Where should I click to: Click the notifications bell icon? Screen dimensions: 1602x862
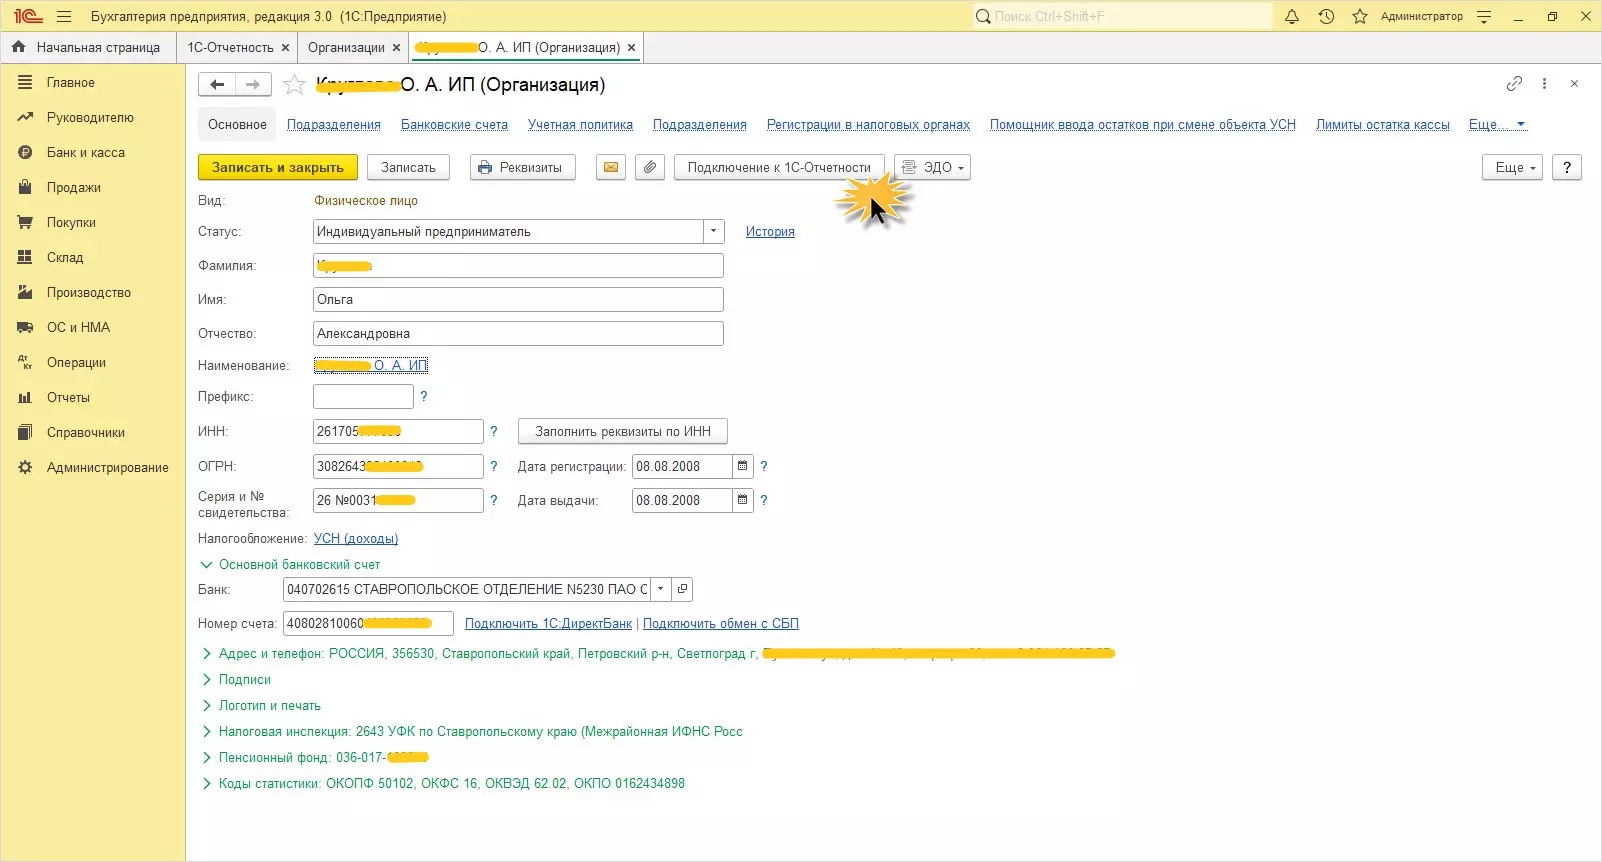[1292, 17]
